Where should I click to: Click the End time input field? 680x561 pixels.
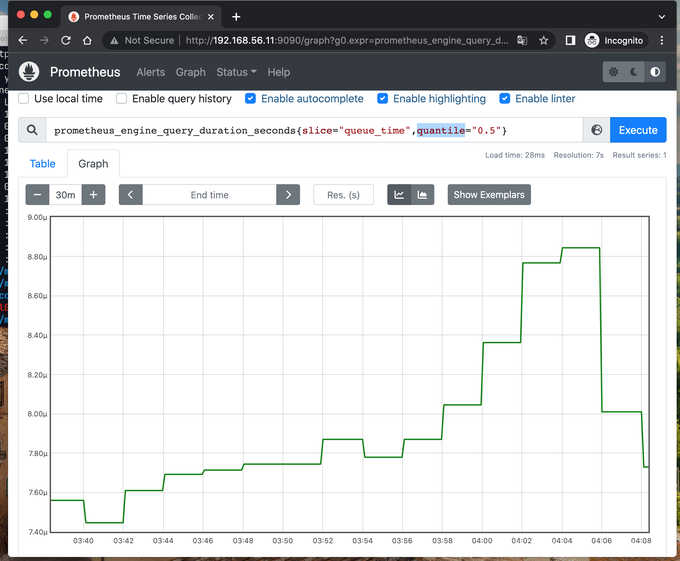pos(209,195)
